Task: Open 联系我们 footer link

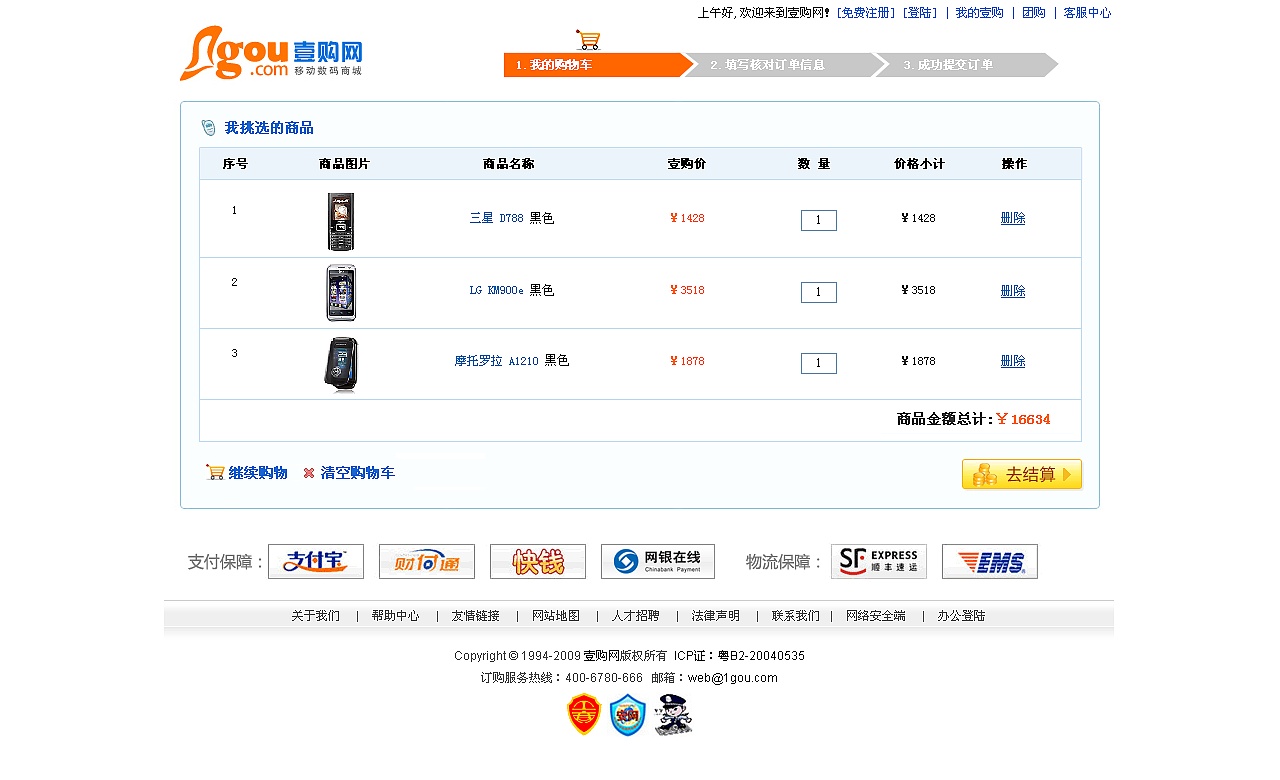Action: coord(796,616)
